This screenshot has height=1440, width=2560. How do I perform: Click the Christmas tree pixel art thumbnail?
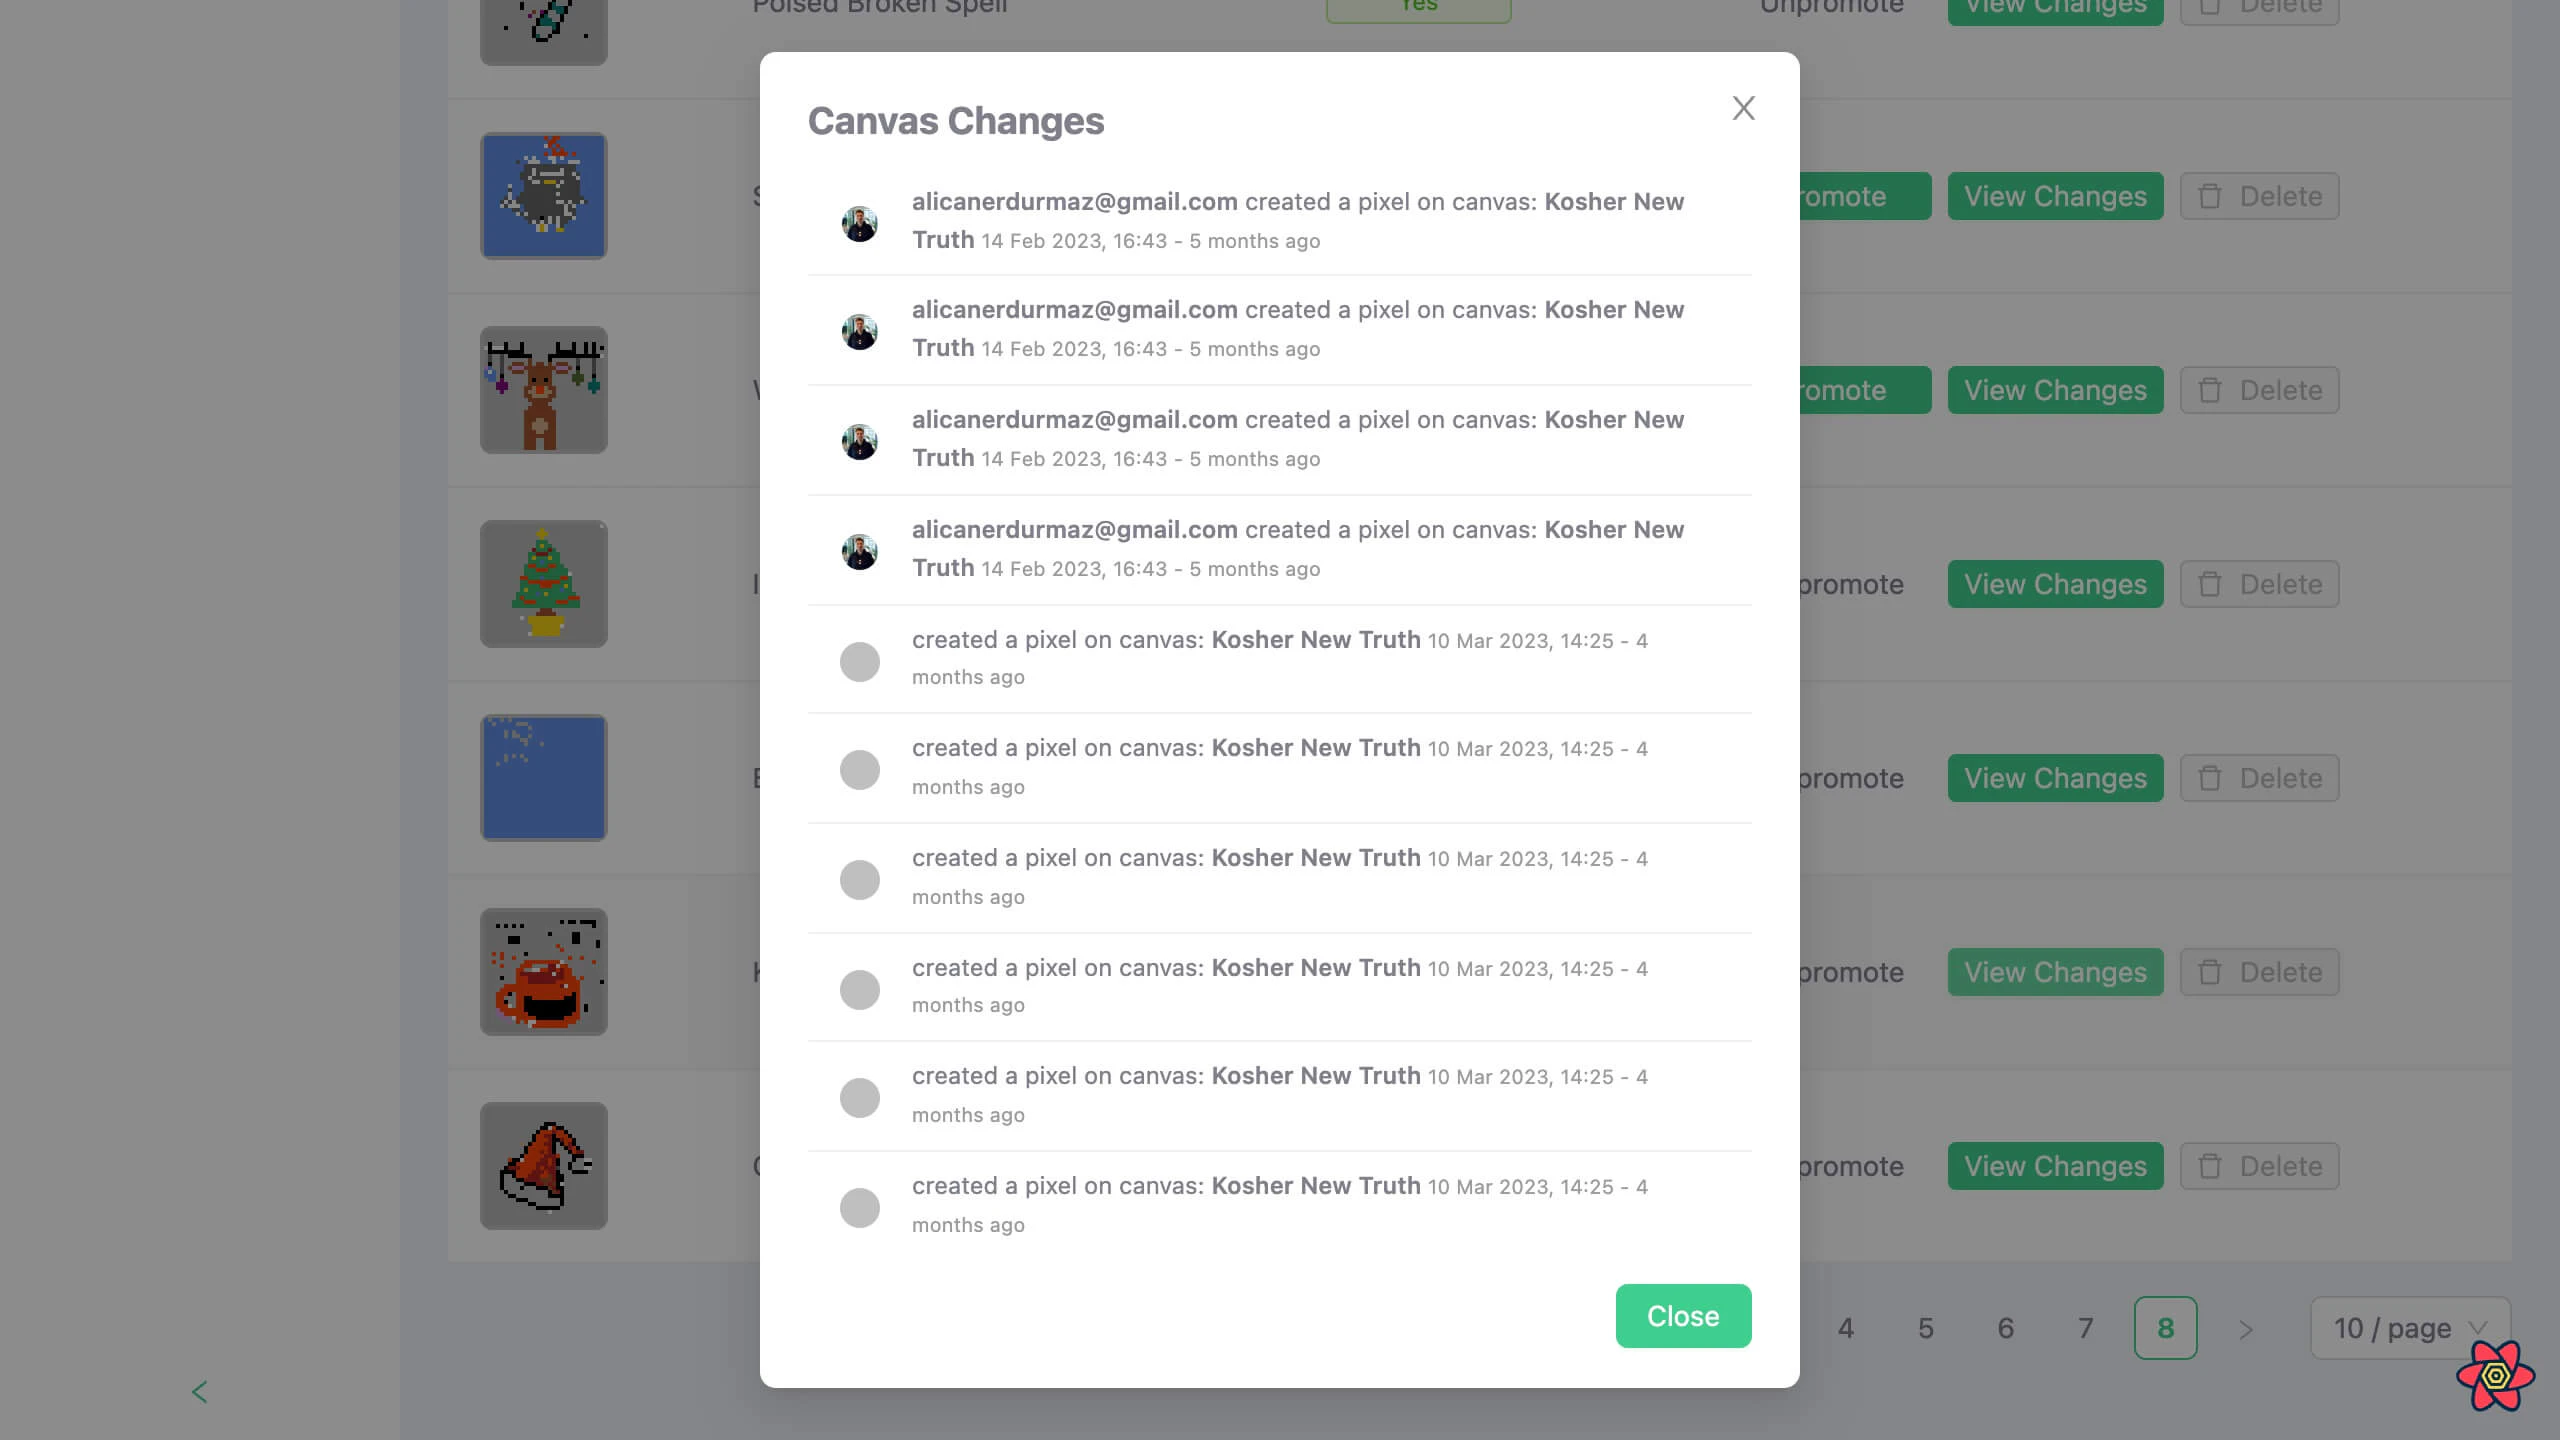543,584
